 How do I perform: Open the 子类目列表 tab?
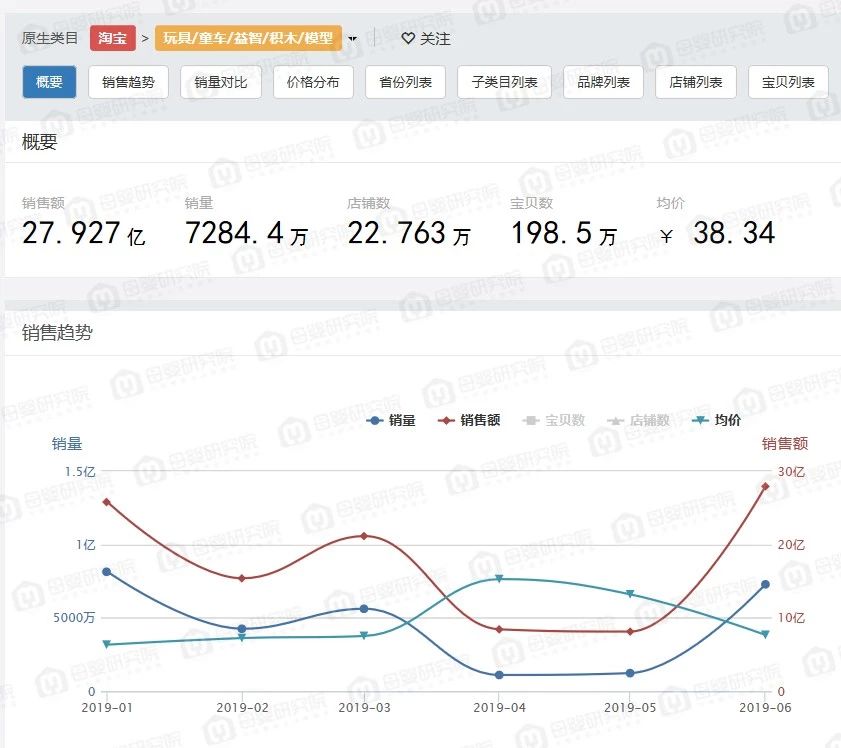click(x=504, y=82)
